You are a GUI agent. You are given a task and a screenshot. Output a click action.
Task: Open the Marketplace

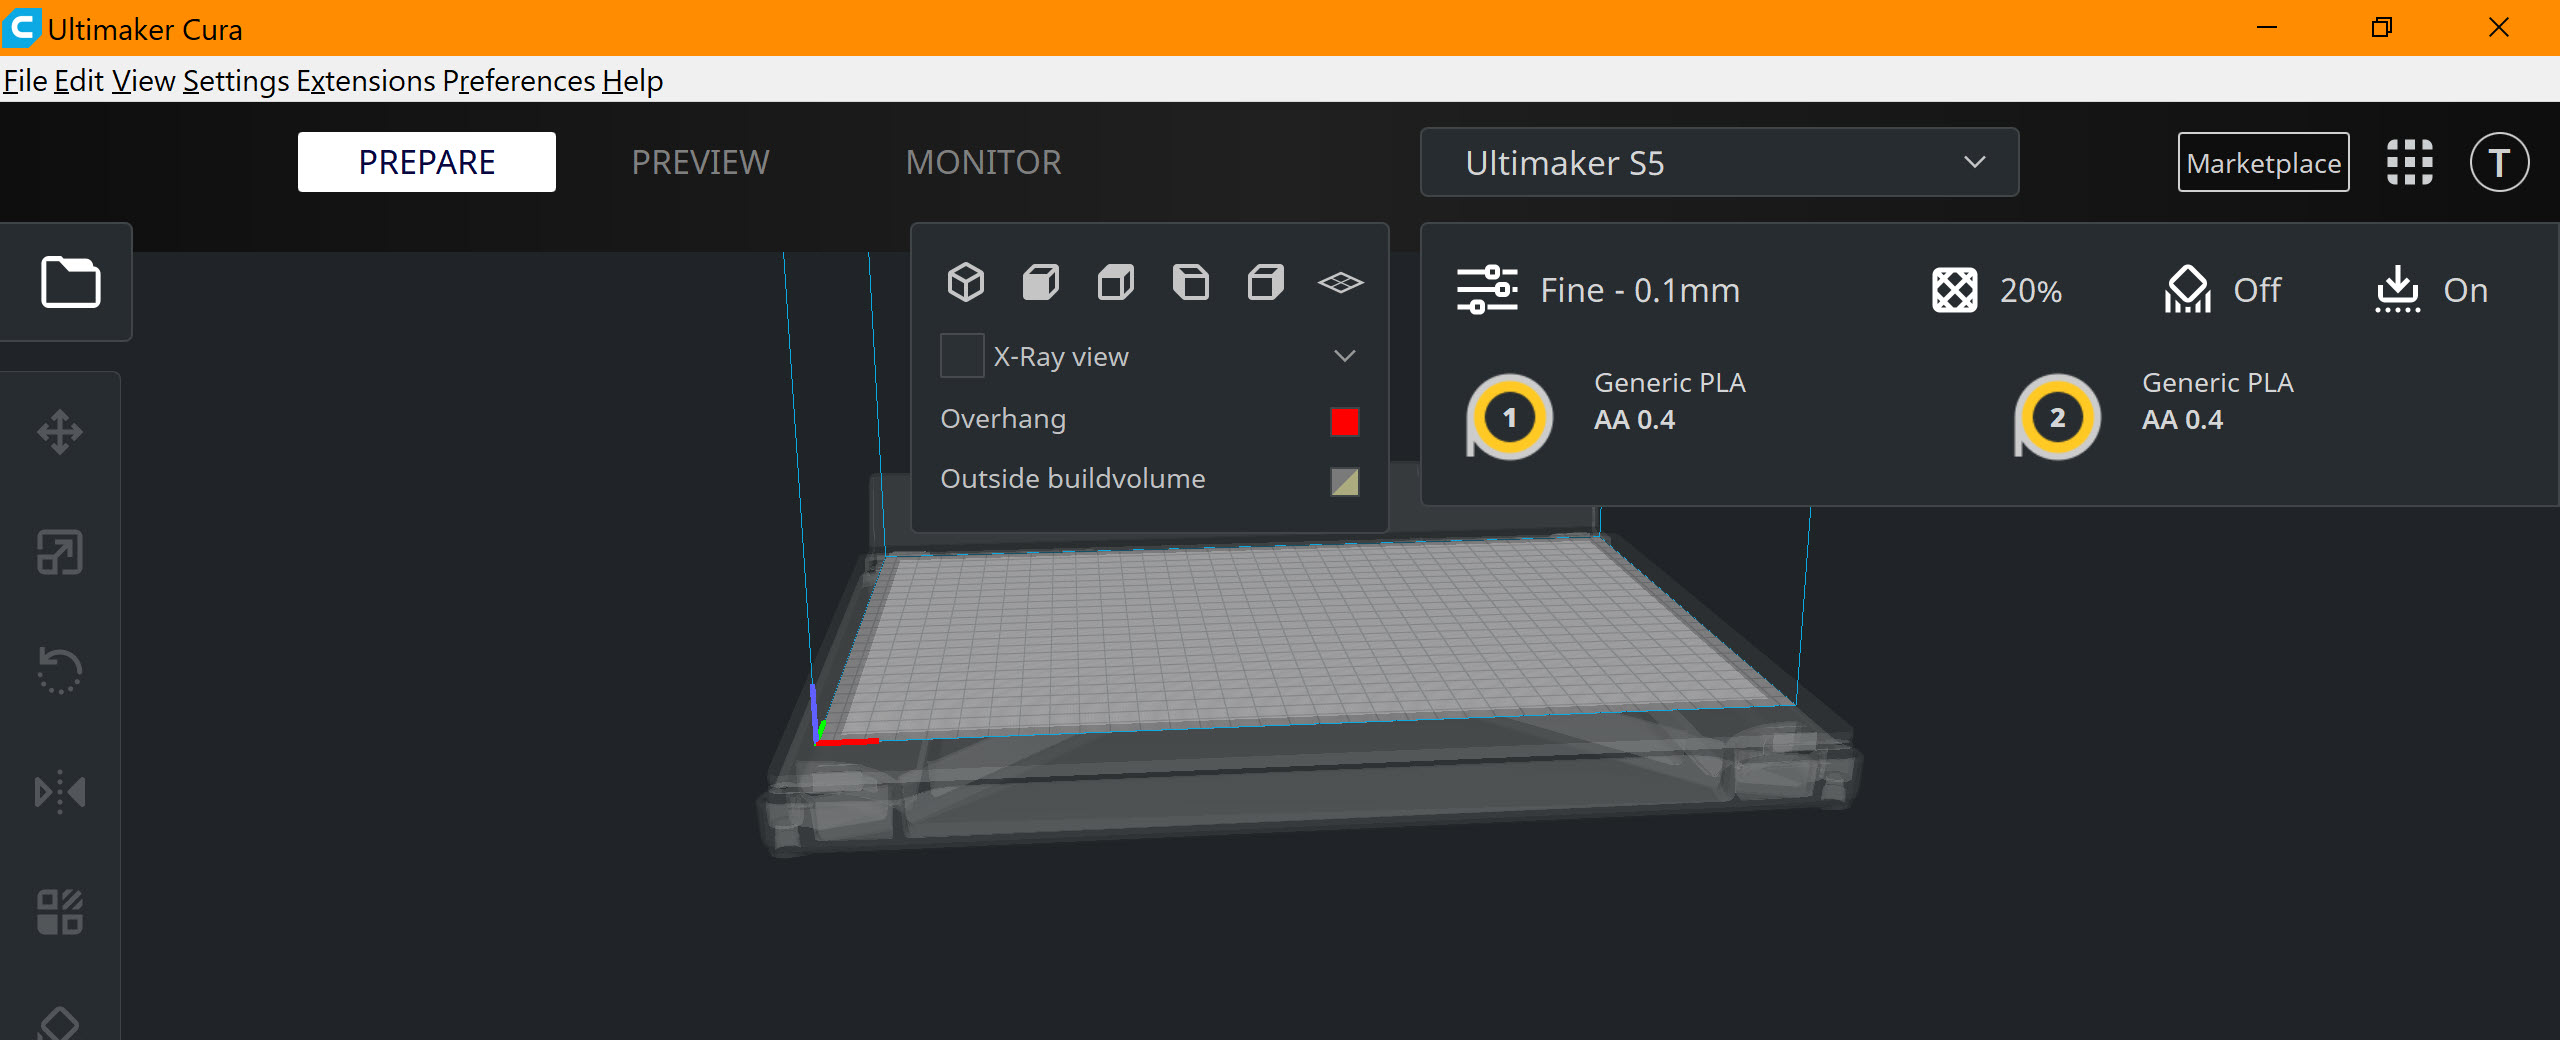pyautogui.click(x=2263, y=162)
